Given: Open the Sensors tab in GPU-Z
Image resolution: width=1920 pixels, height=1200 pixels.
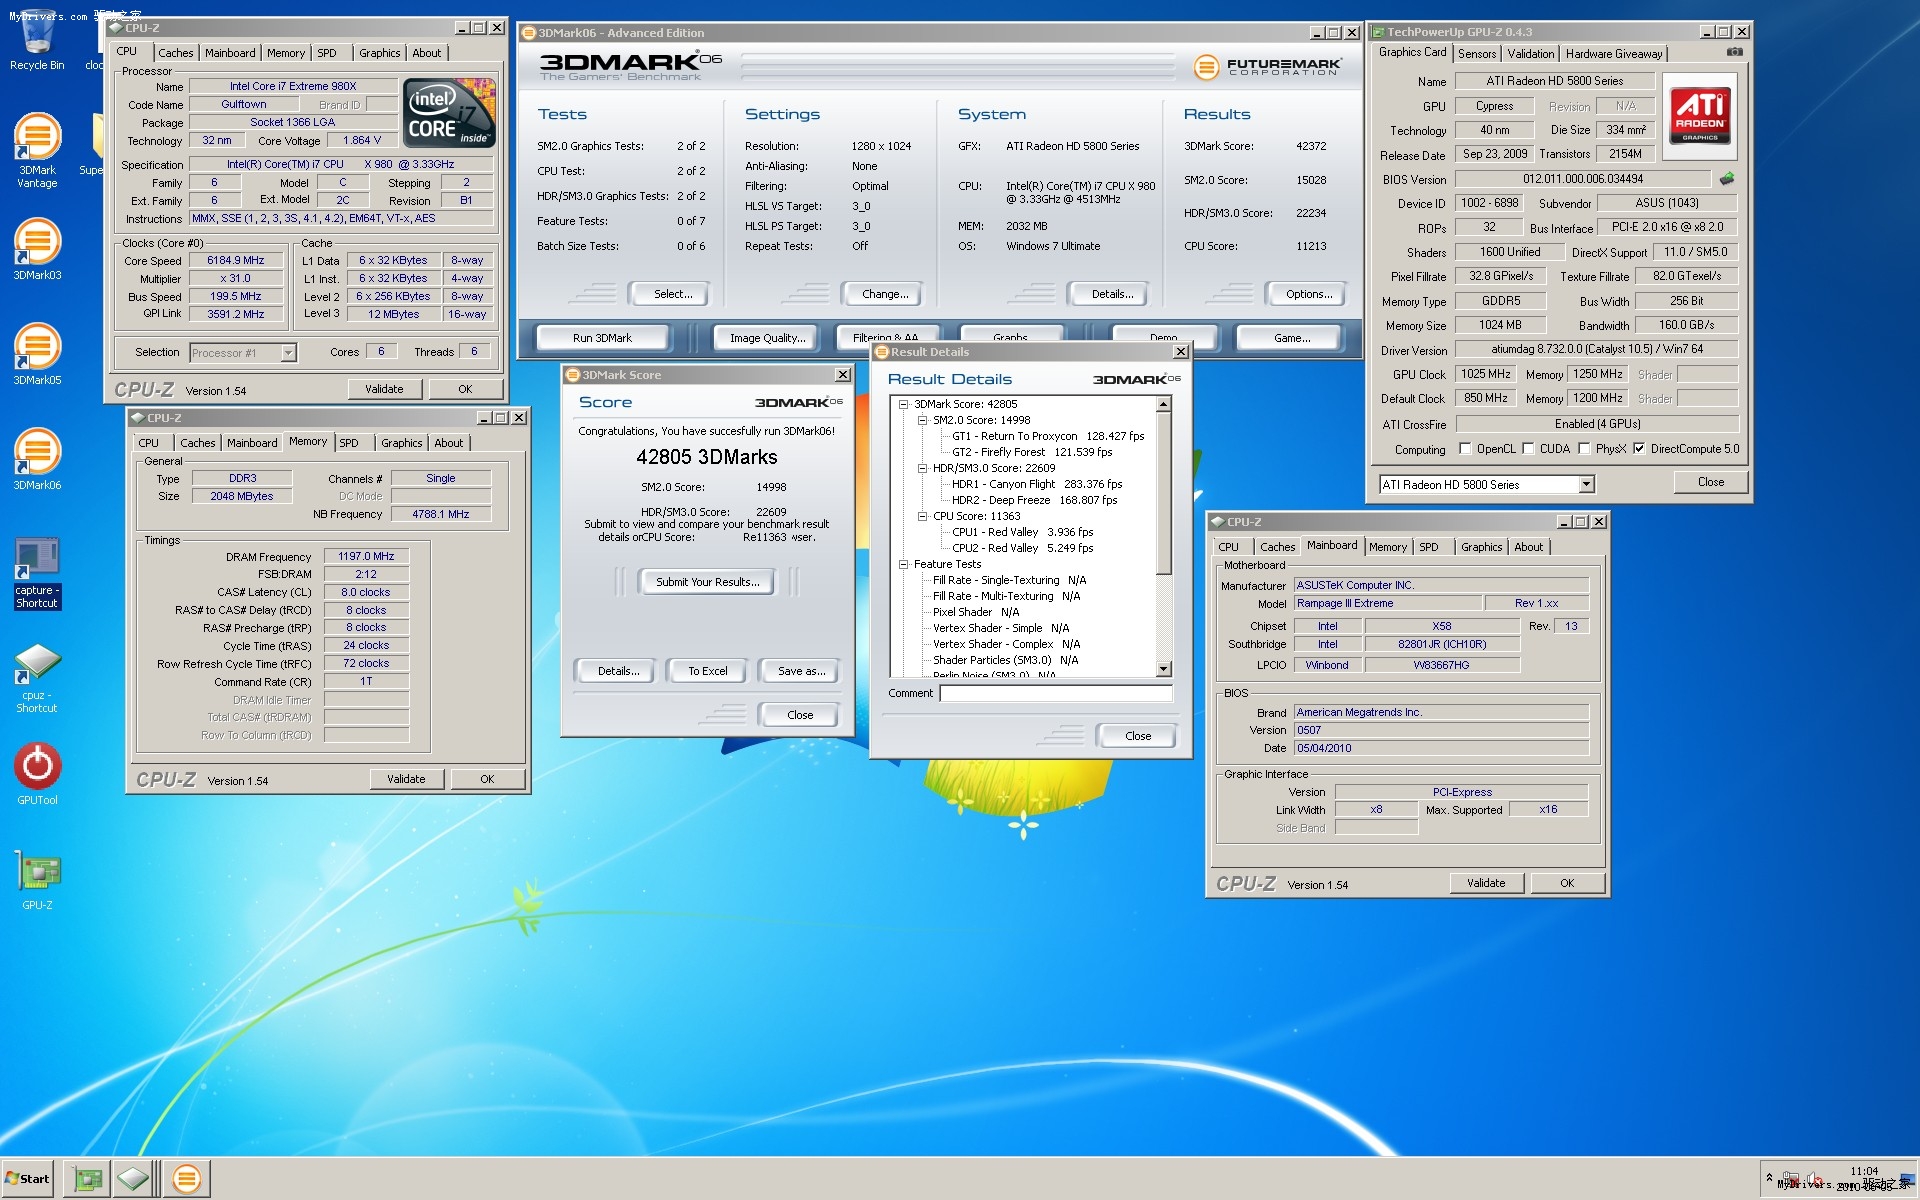Looking at the screenshot, I should [1477, 54].
